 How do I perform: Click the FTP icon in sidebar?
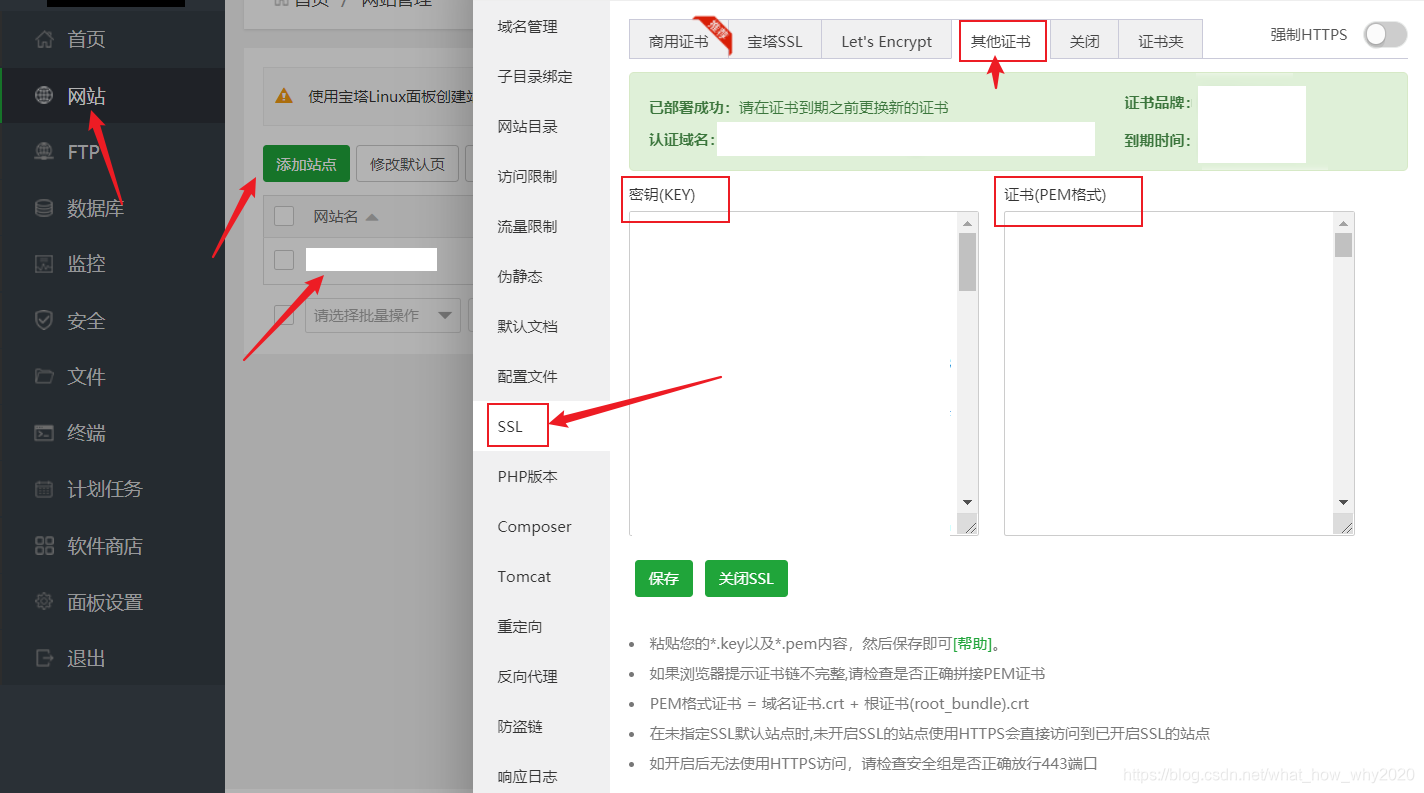click(x=44, y=152)
